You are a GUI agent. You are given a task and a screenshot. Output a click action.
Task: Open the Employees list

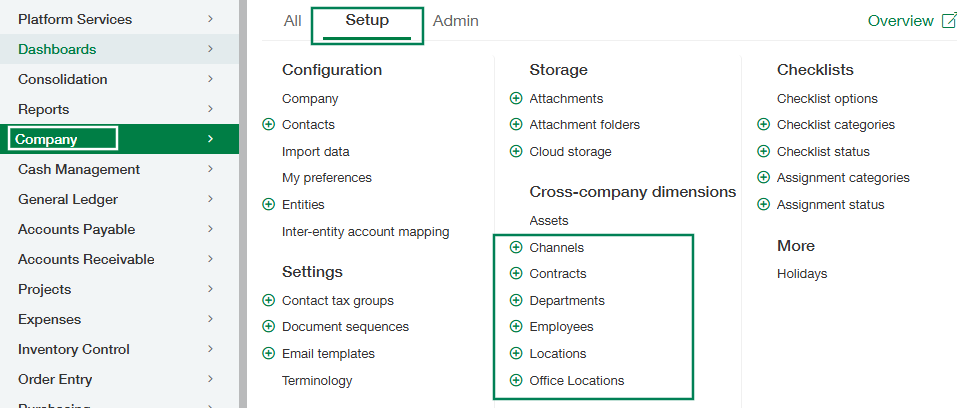coord(562,327)
